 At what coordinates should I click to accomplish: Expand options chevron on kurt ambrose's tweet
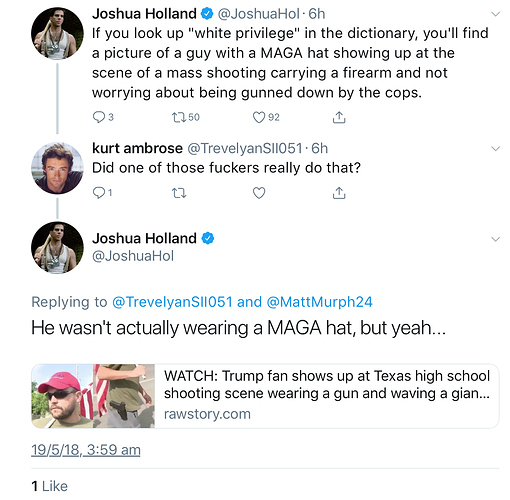coord(496,149)
